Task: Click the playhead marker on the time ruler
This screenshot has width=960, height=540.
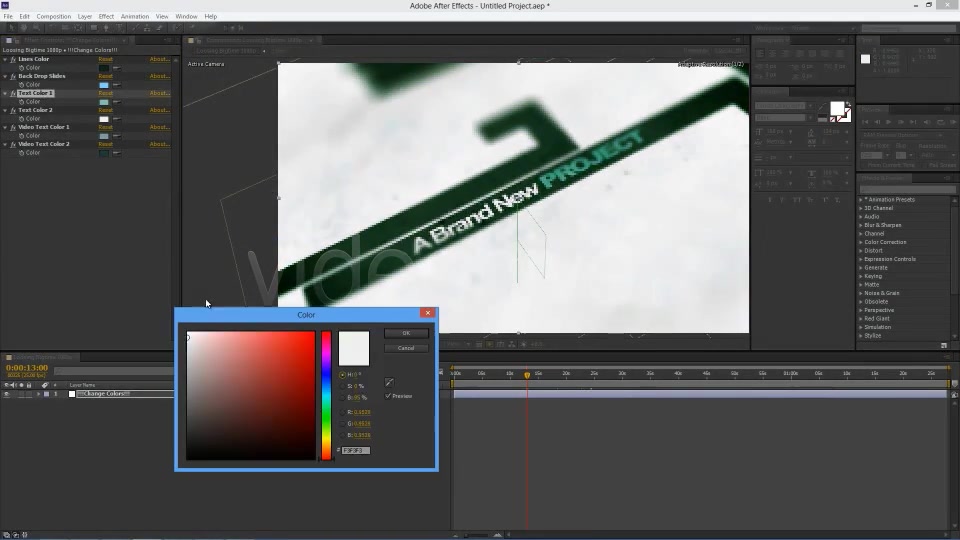Action: (x=527, y=375)
